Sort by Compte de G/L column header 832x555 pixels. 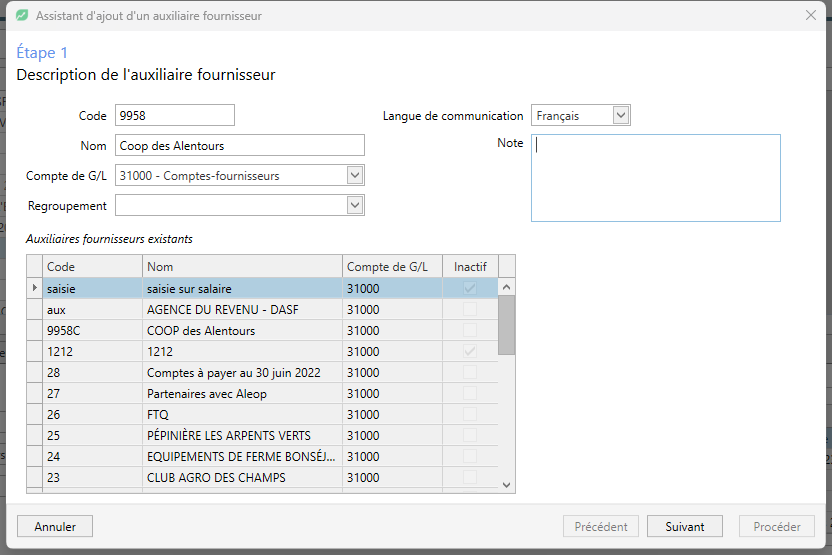point(392,266)
